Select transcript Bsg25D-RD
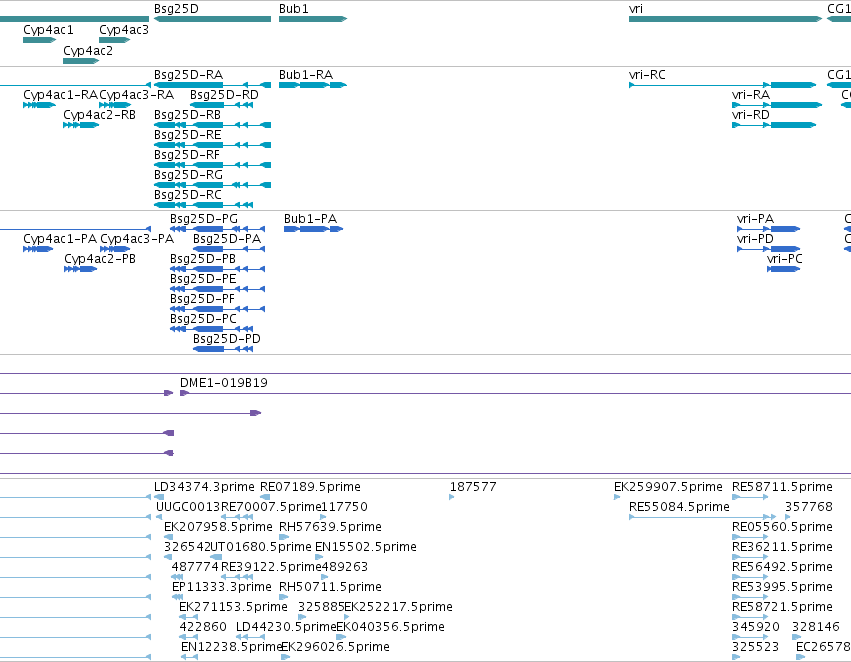 (221, 105)
